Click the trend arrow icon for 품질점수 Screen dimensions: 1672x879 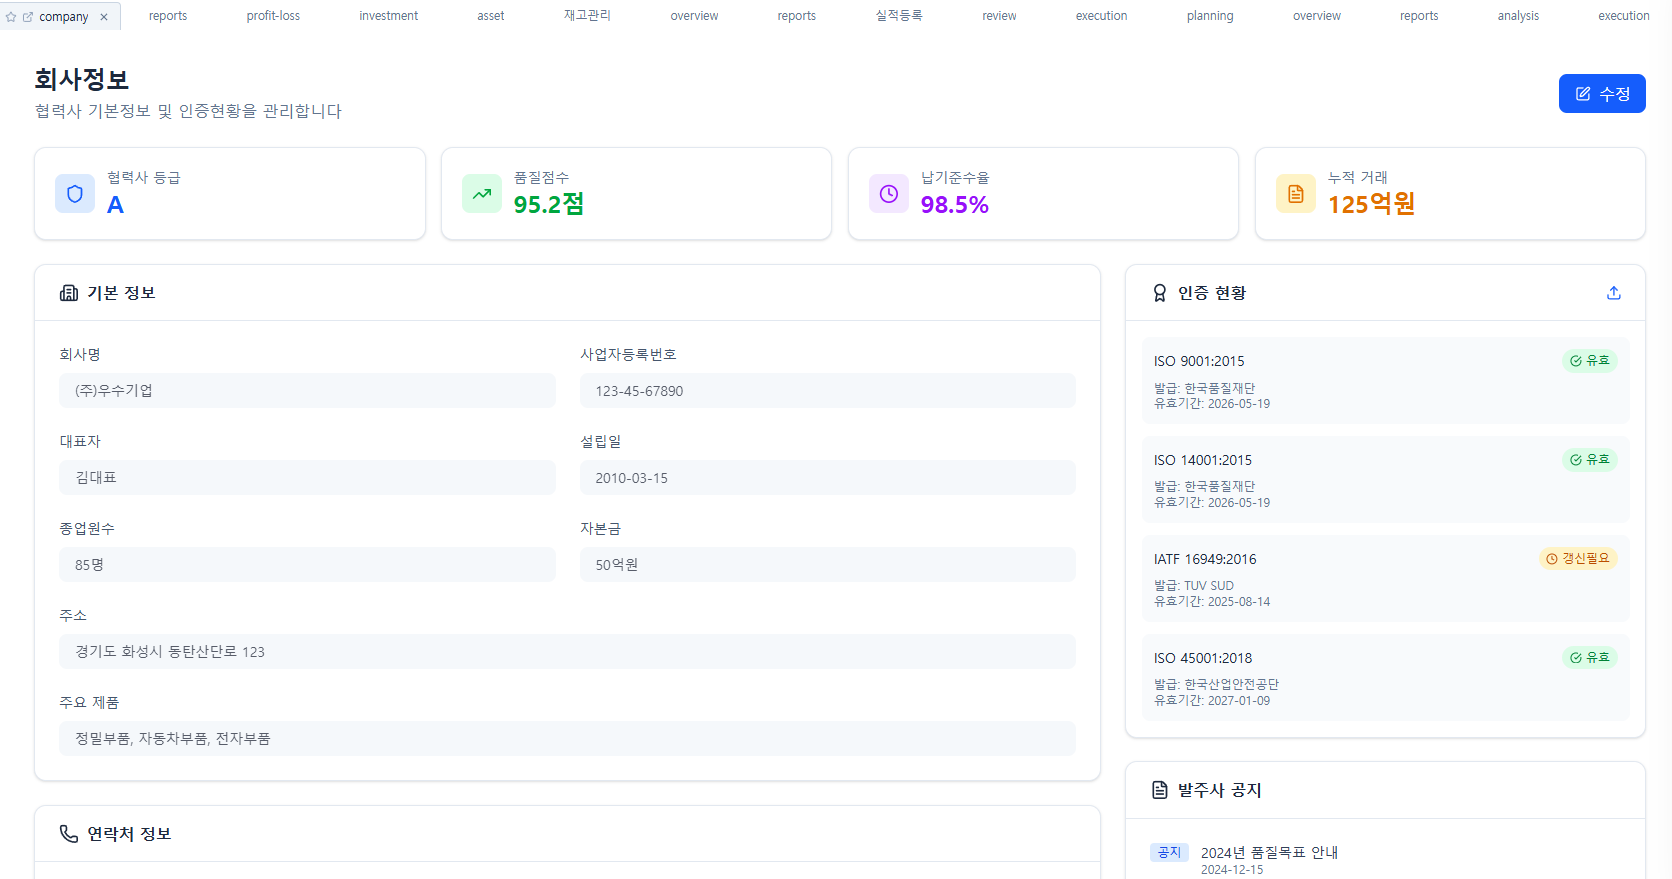pyautogui.click(x=482, y=194)
